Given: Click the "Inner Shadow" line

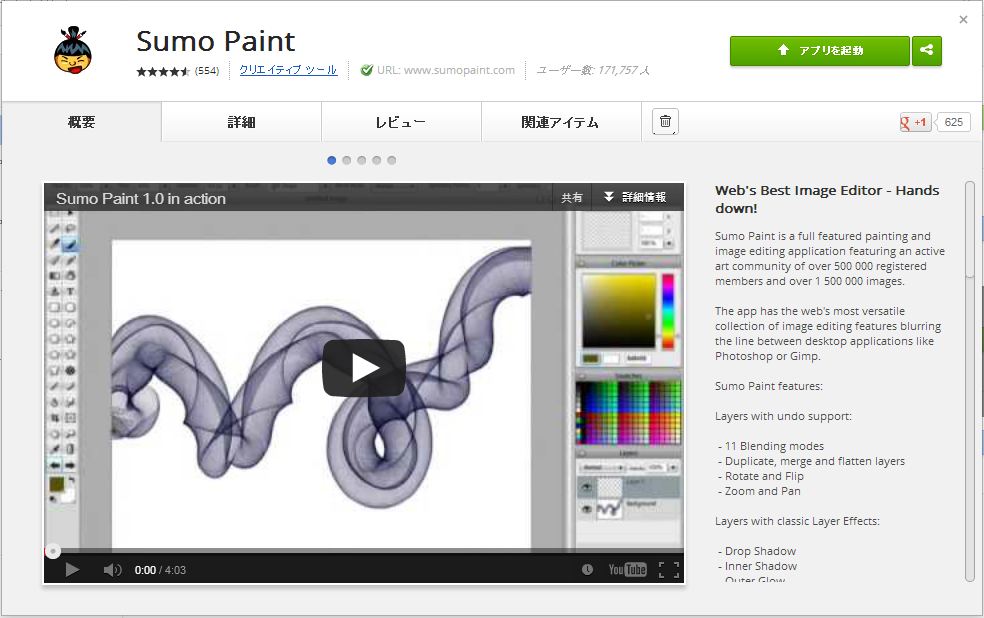Looking at the screenshot, I should 757,566.
